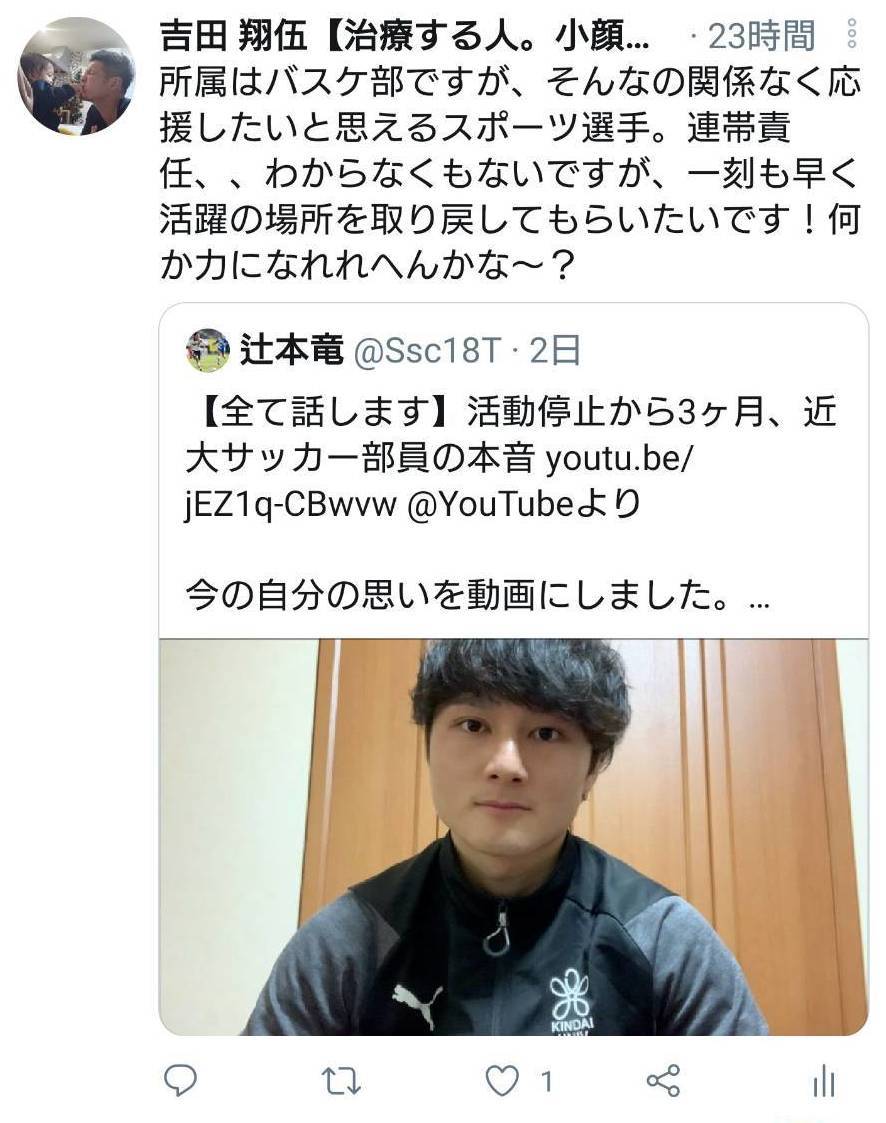This screenshot has height=1123, width=886.
Task: Open the youtu.be video link
Action: coord(437,482)
